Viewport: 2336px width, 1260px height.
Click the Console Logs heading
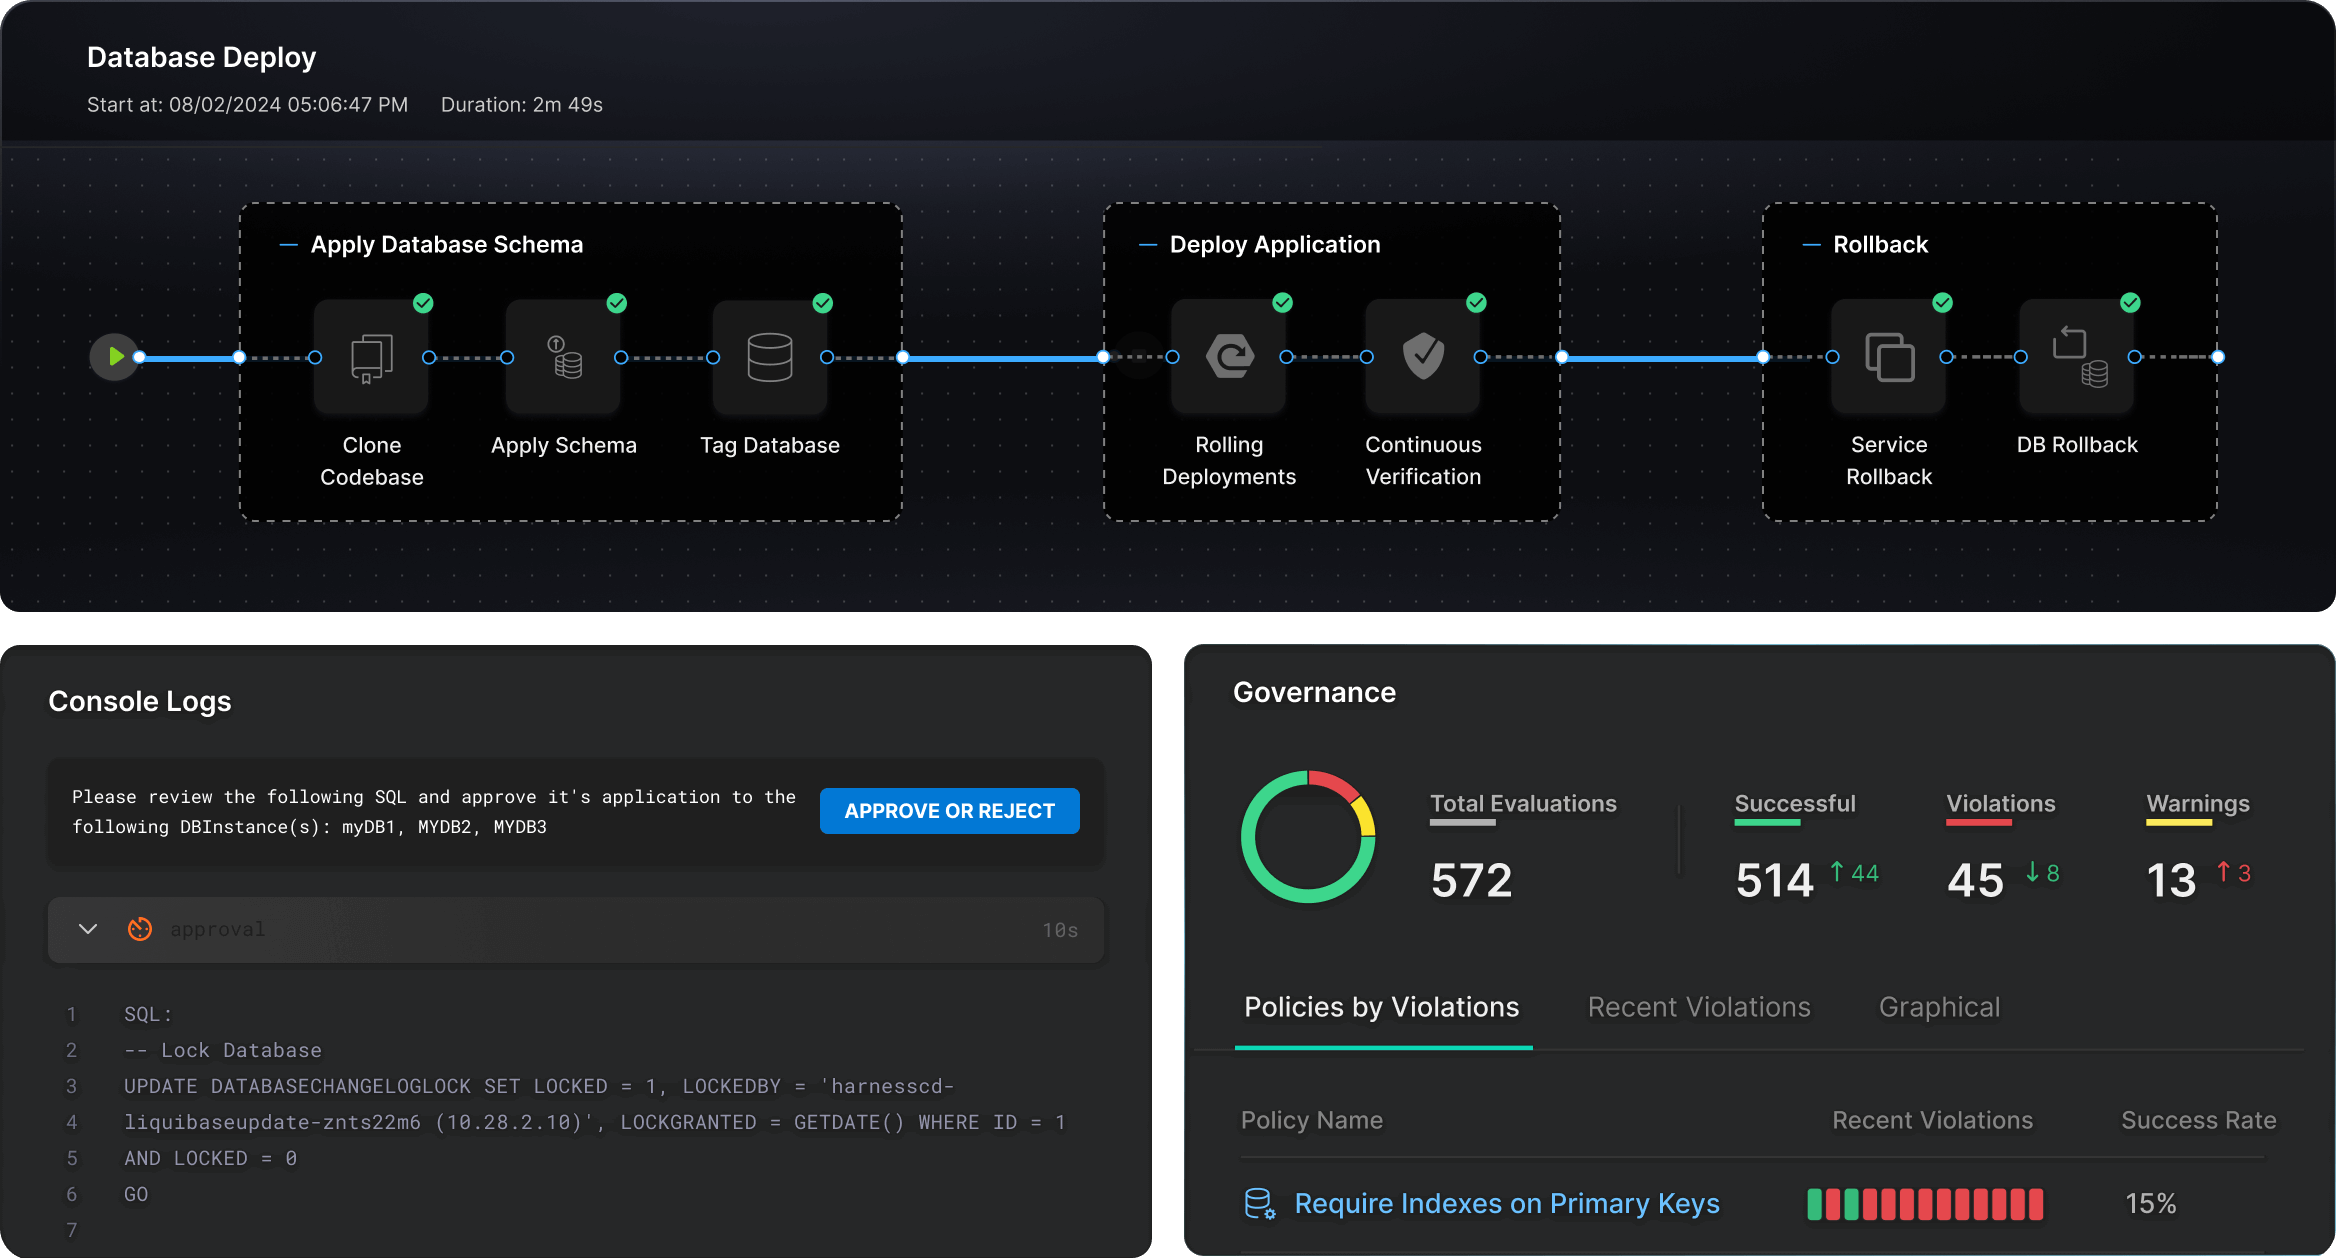(140, 701)
